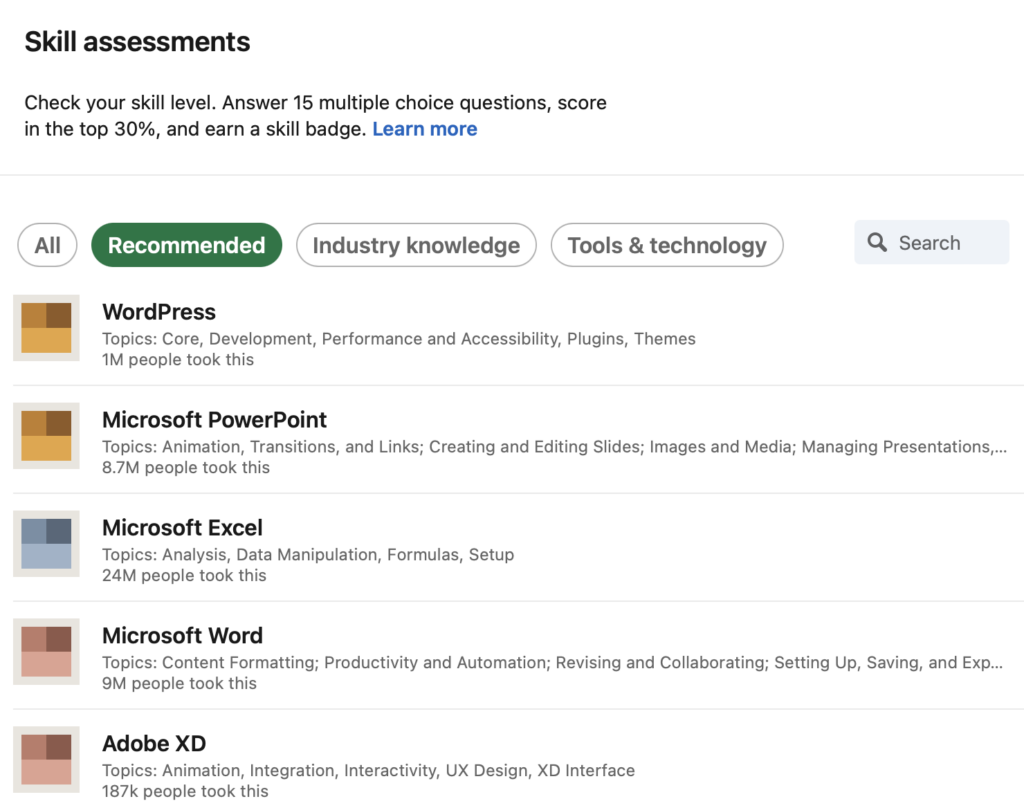Image resolution: width=1024 pixels, height=808 pixels.
Task: Select the Industry knowledge filter
Action: pos(416,245)
